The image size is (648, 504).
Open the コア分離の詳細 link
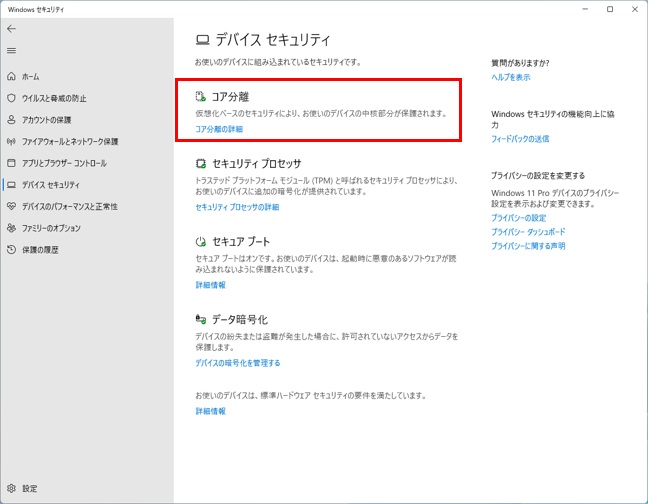pos(219,129)
